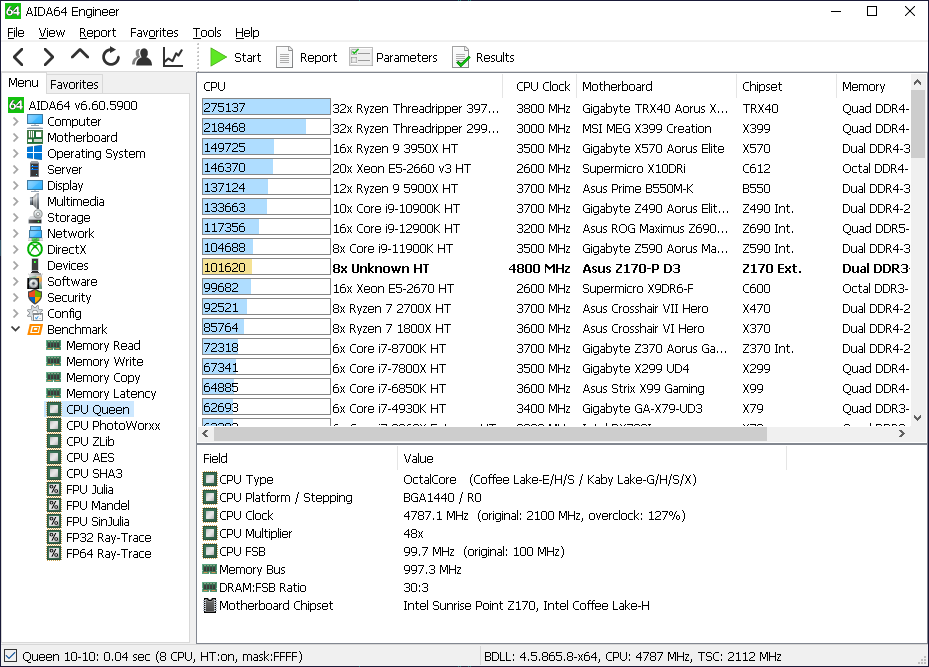Open the Report menu
The width and height of the screenshot is (929, 667).
(97, 33)
